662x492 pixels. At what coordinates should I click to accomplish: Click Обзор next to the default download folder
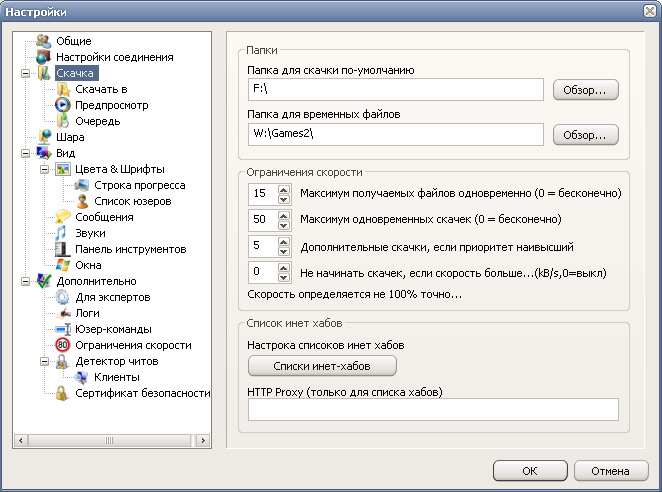click(x=586, y=90)
